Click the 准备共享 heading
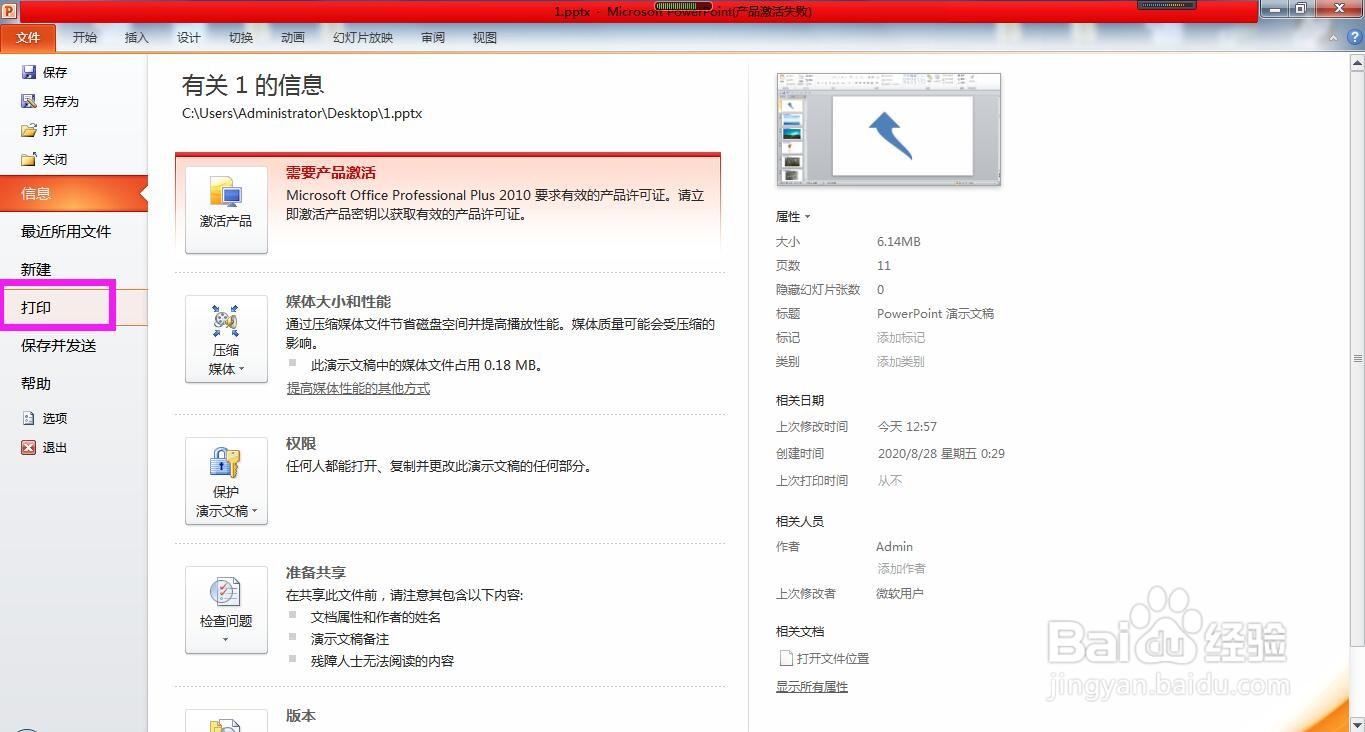This screenshot has width=1365, height=732. click(316, 573)
